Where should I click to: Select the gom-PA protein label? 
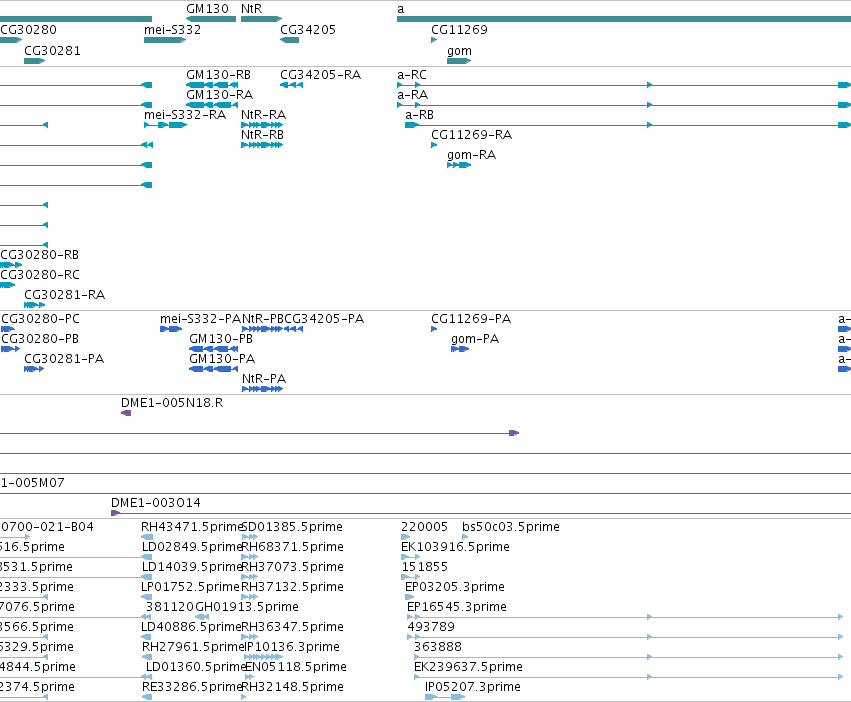click(x=475, y=339)
